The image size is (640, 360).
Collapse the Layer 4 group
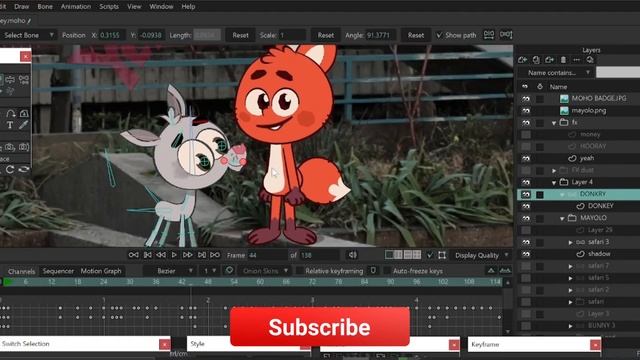click(554, 182)
